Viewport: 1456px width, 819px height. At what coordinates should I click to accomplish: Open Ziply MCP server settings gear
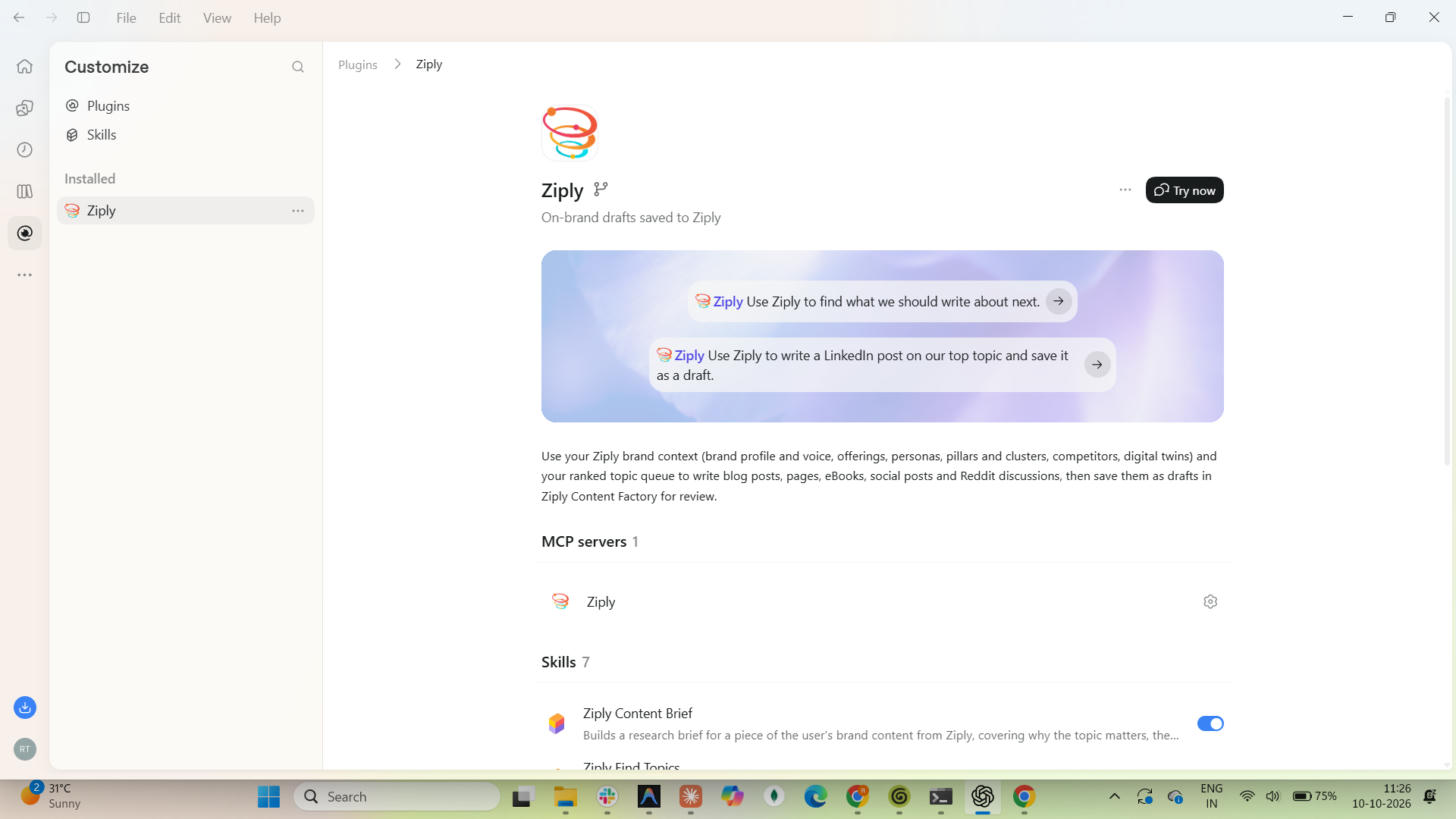(1210, 602)
